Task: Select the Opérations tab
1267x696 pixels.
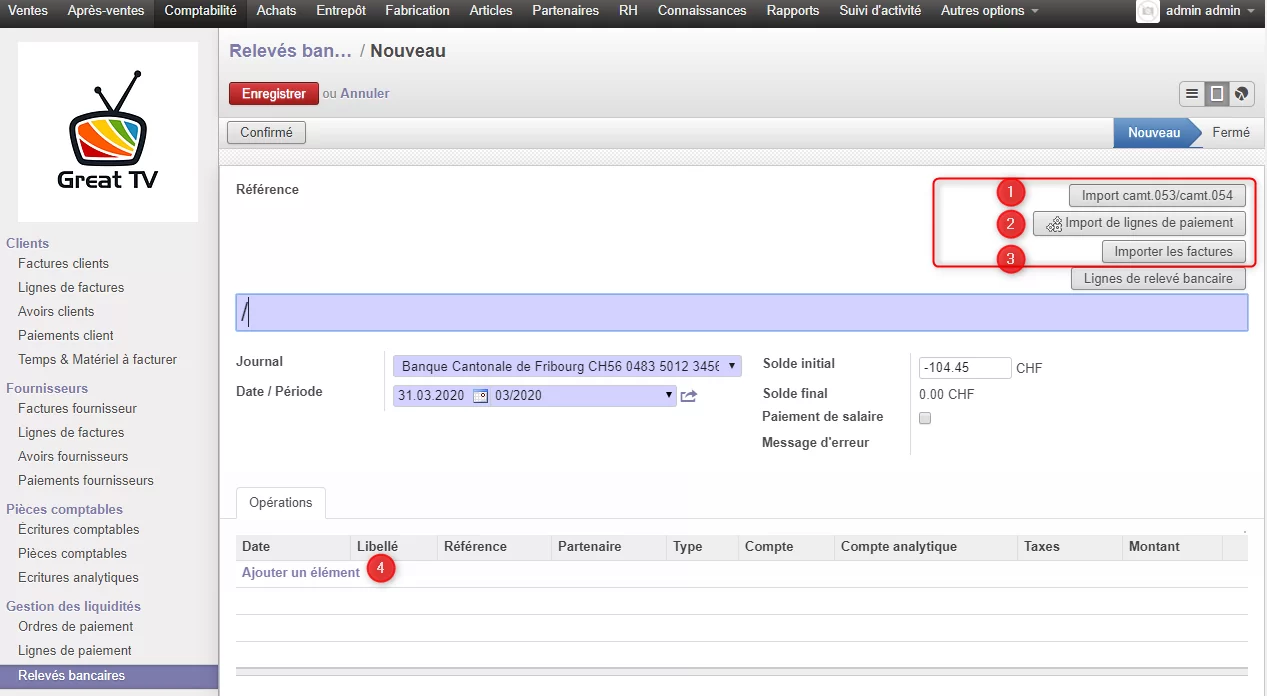Action: point(281,503)
